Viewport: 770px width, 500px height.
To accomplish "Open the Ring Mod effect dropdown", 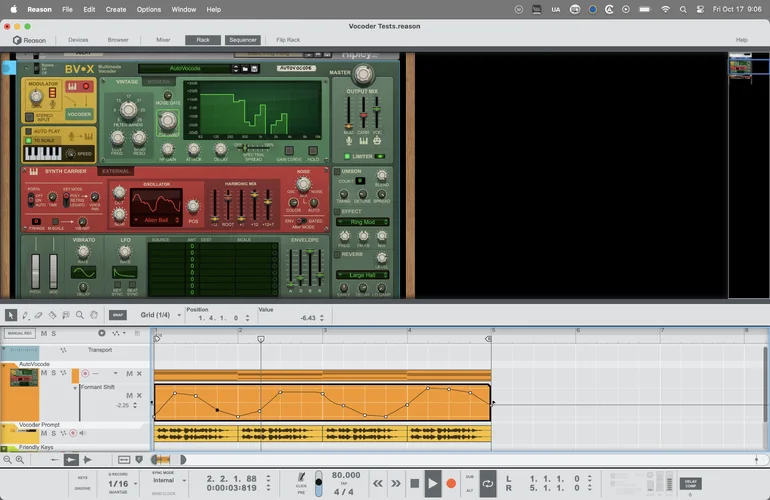I will [361, 221].
